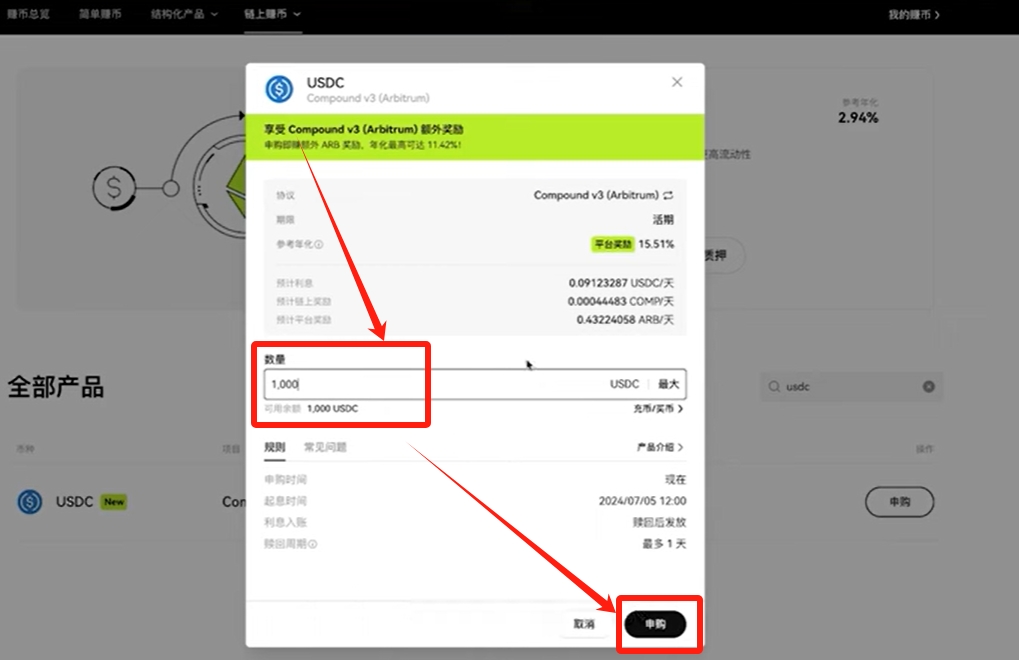Click the 2024/07/05 12:00 start time
Viewport: 1019px width, 660px height.
pos(643,501)
